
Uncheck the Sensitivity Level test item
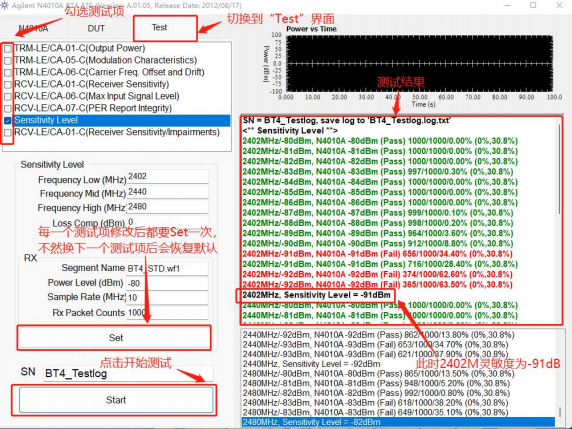click(x=8, y=120)
